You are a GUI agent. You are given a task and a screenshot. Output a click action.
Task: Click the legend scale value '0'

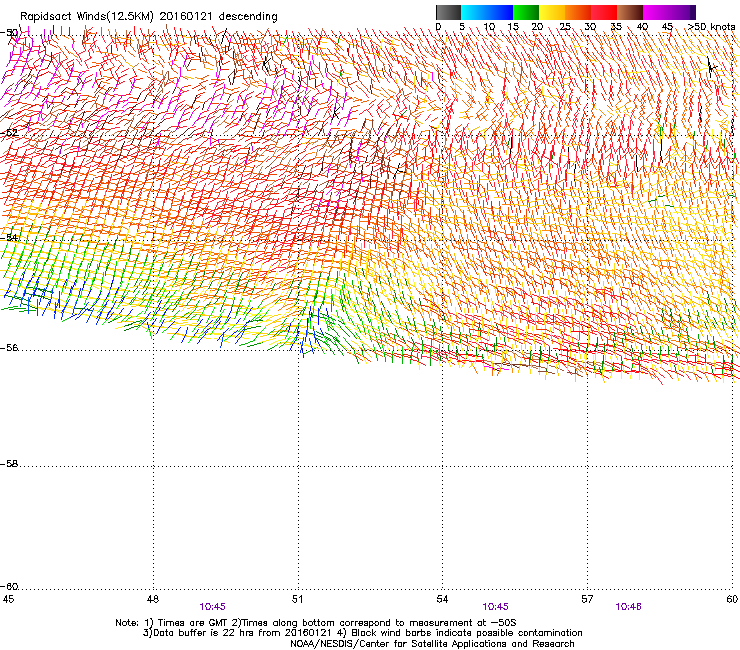(438, 27)
